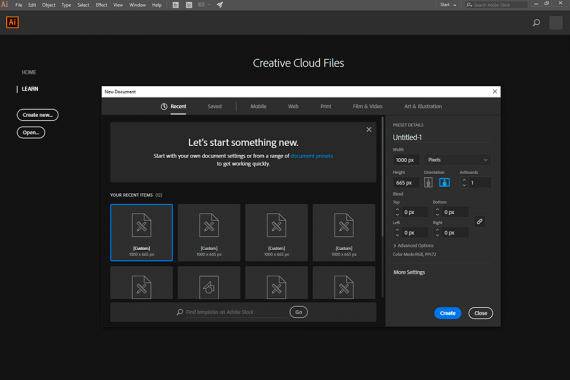Open the Type menu
Viewport: 570px width, 380px height.
66,5
